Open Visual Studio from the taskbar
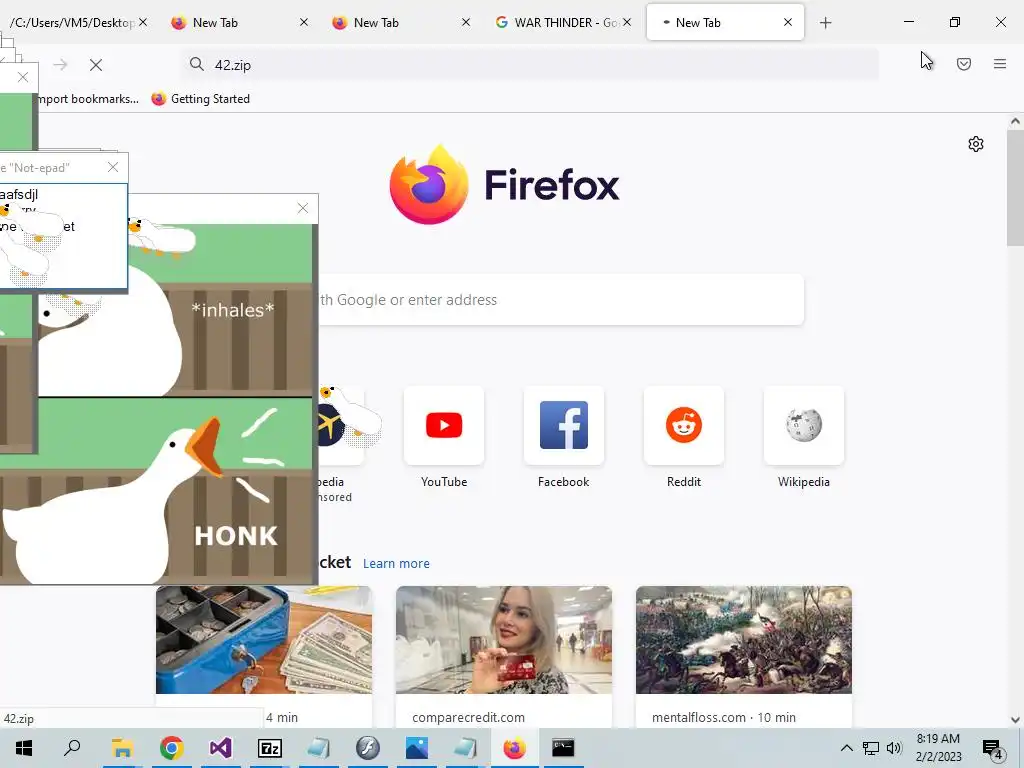The width and height of the screenshot is (1024, 768). (x=220, y=748)
